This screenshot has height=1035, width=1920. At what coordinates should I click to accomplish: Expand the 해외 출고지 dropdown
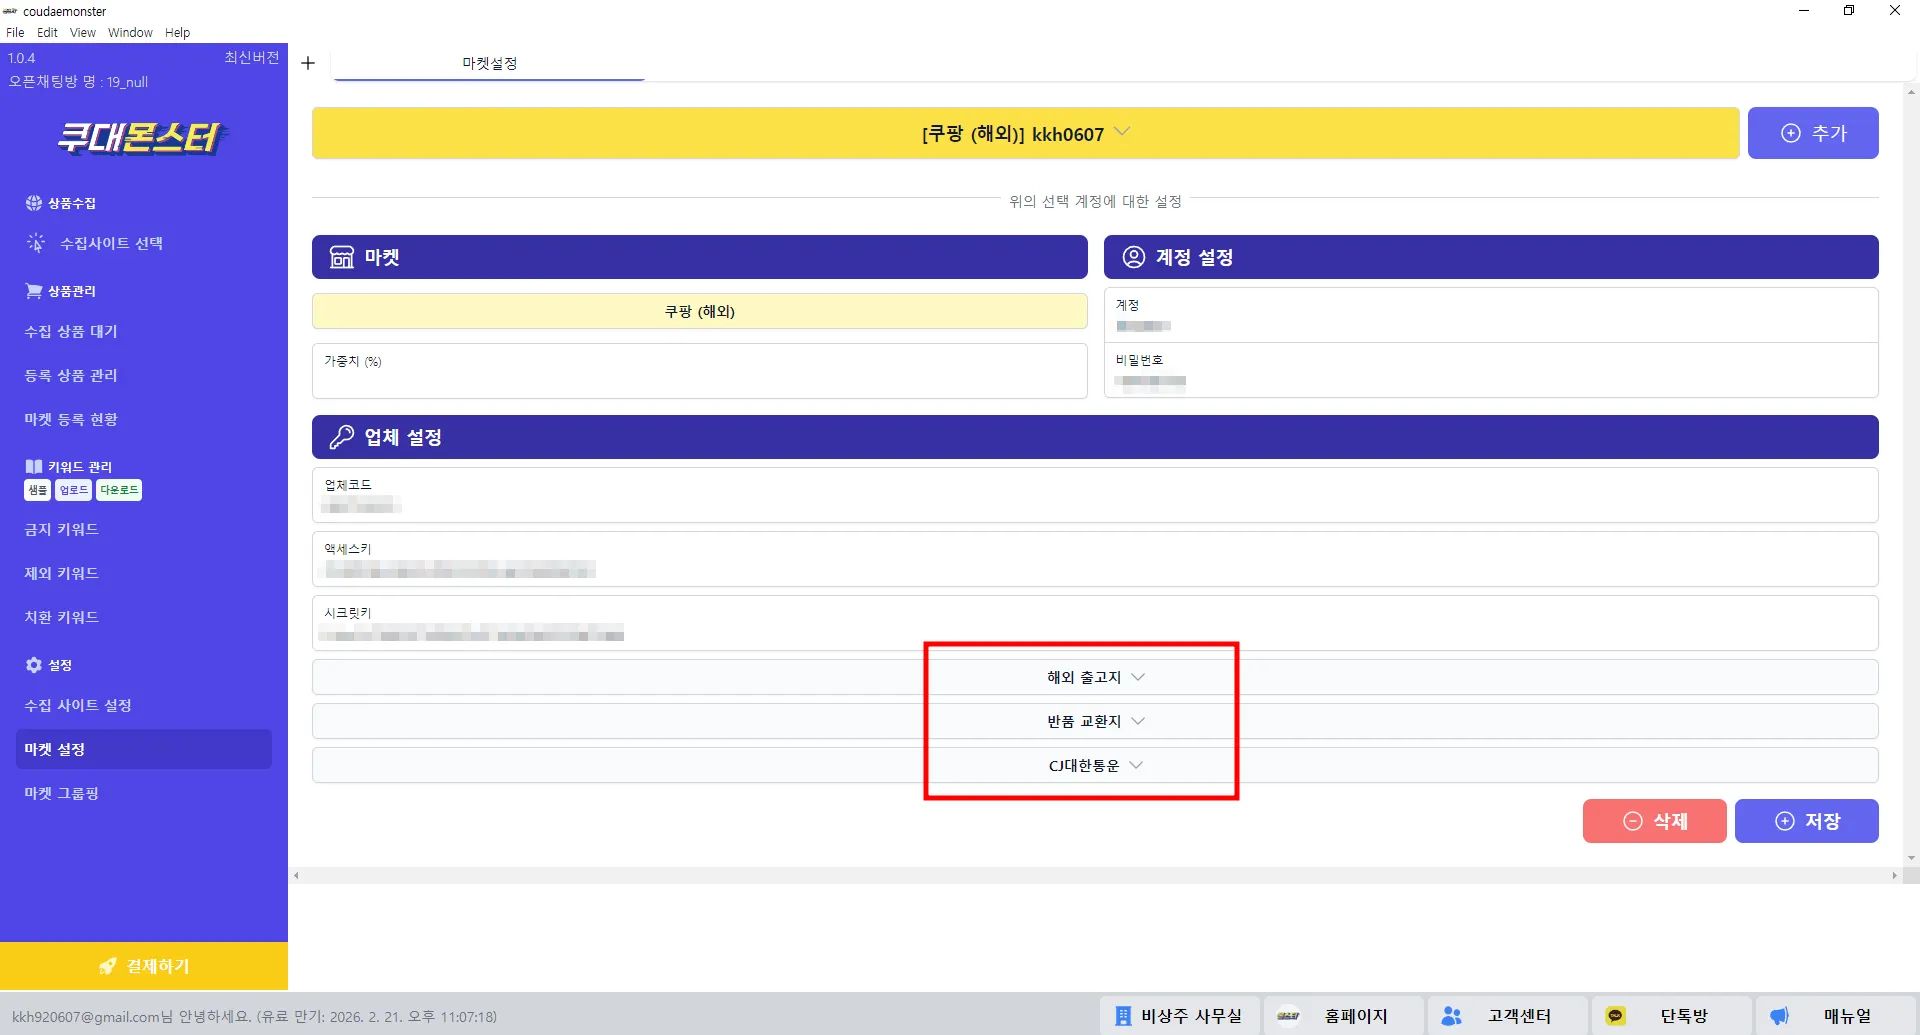click(1095, 677)
